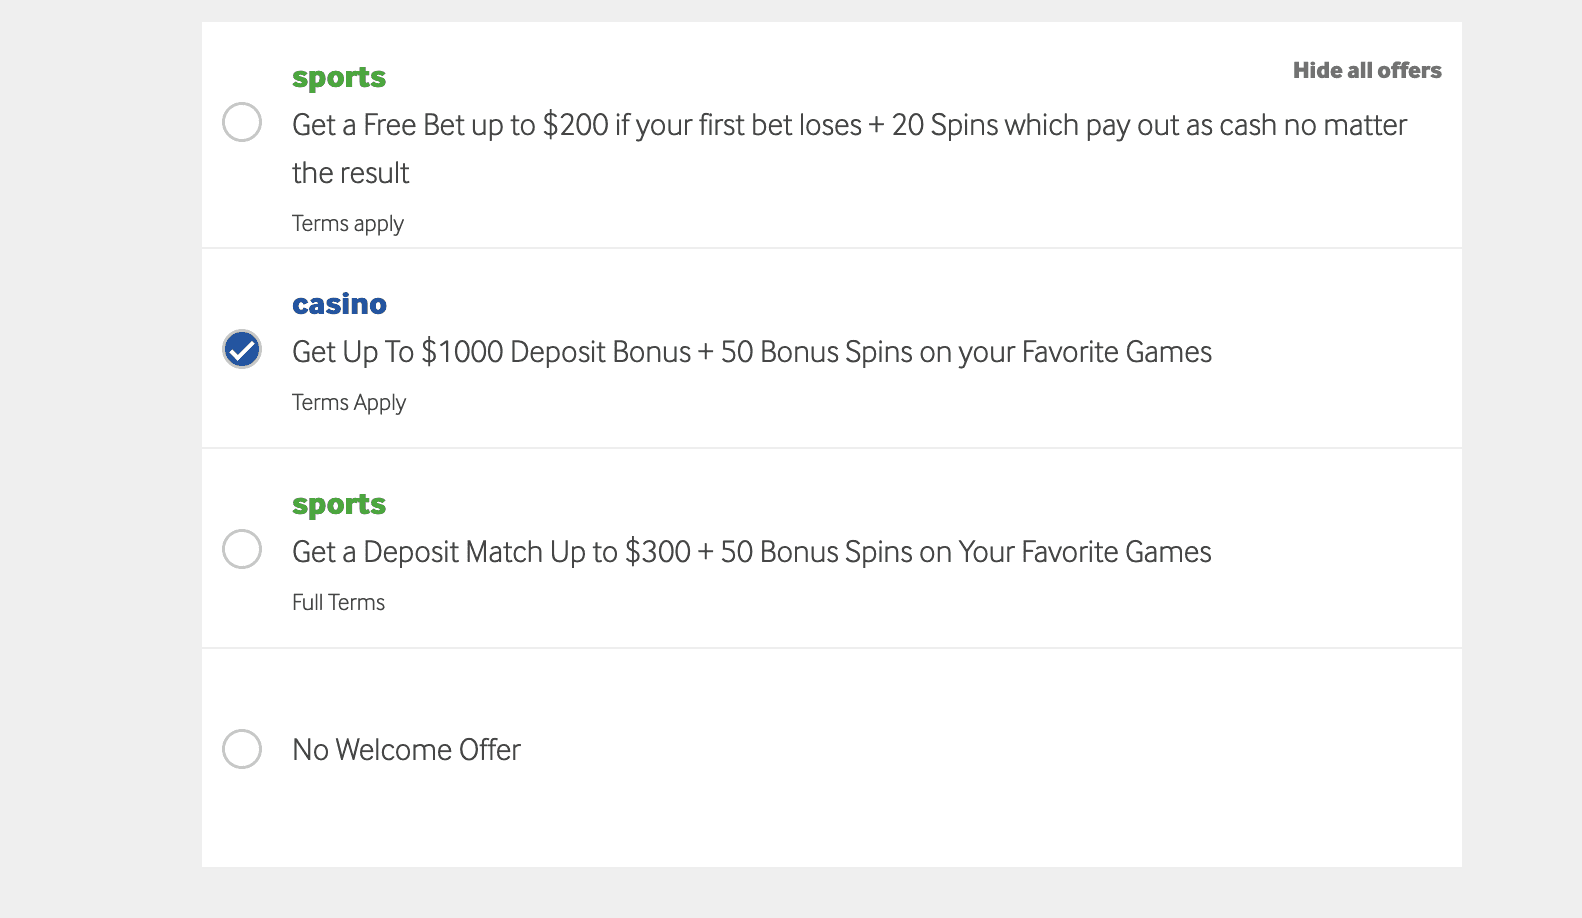
Task: View Full Terms of the Deposit Match offer
Action: (338, 601)
